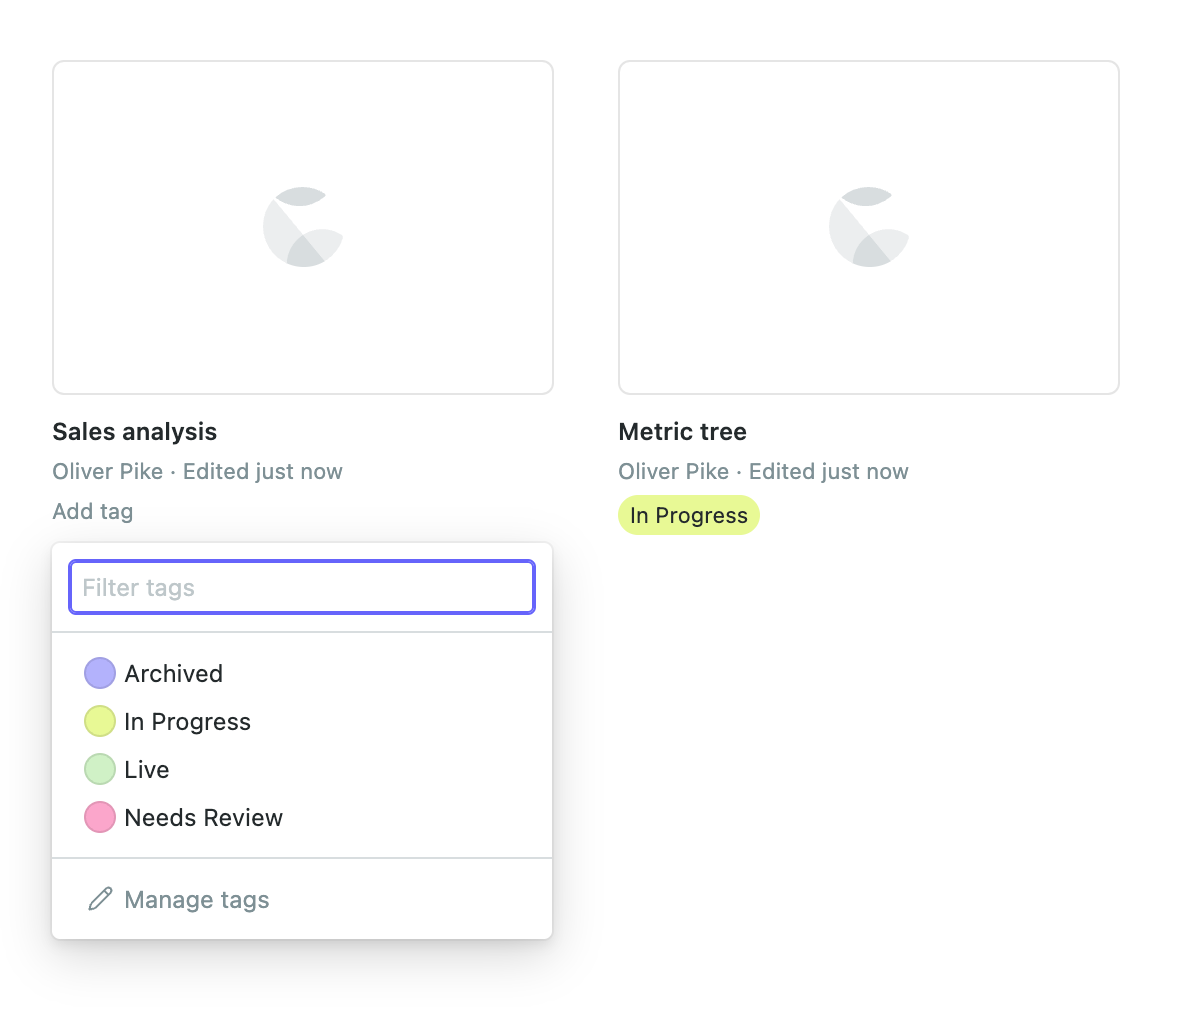
Task: Click the In Progress tag pill under Metric tree
Action: tap(689, 515)
